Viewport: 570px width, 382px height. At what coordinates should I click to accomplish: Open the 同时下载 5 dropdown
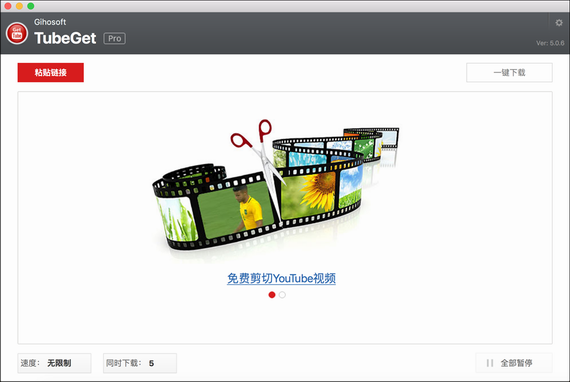[x=140, y=363]
